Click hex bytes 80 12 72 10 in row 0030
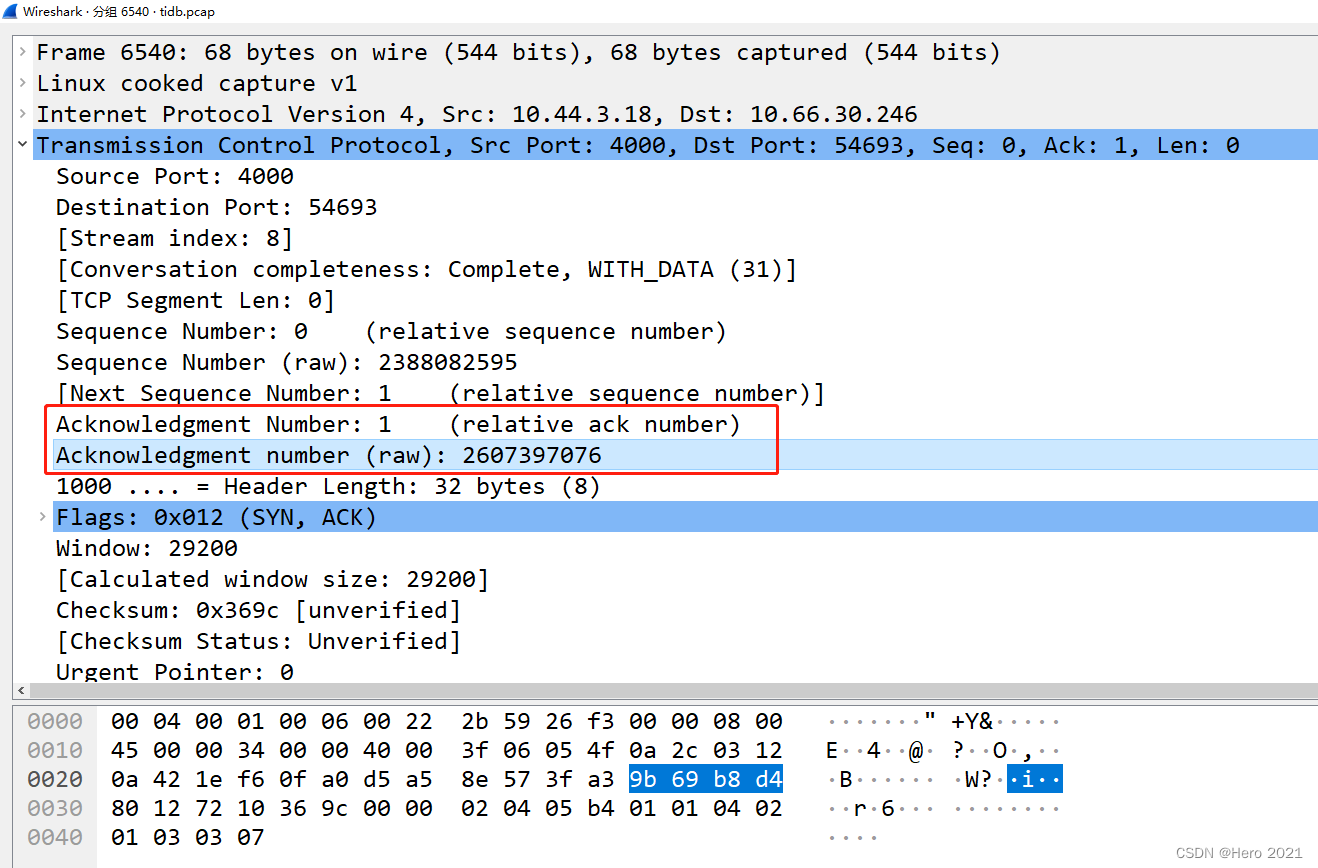The image size is (1318, 868). (x=188, y=808)
